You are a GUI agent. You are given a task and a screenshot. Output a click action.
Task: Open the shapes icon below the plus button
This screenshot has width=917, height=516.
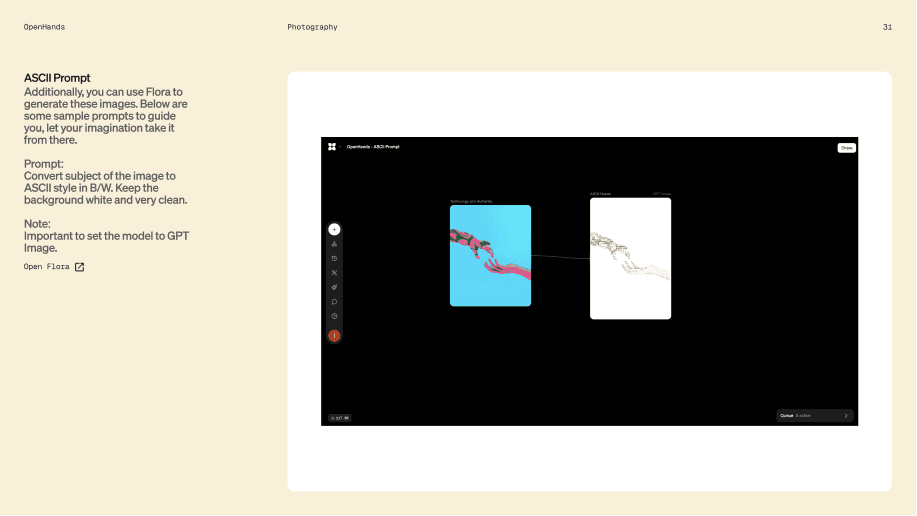tap(335, 244)
